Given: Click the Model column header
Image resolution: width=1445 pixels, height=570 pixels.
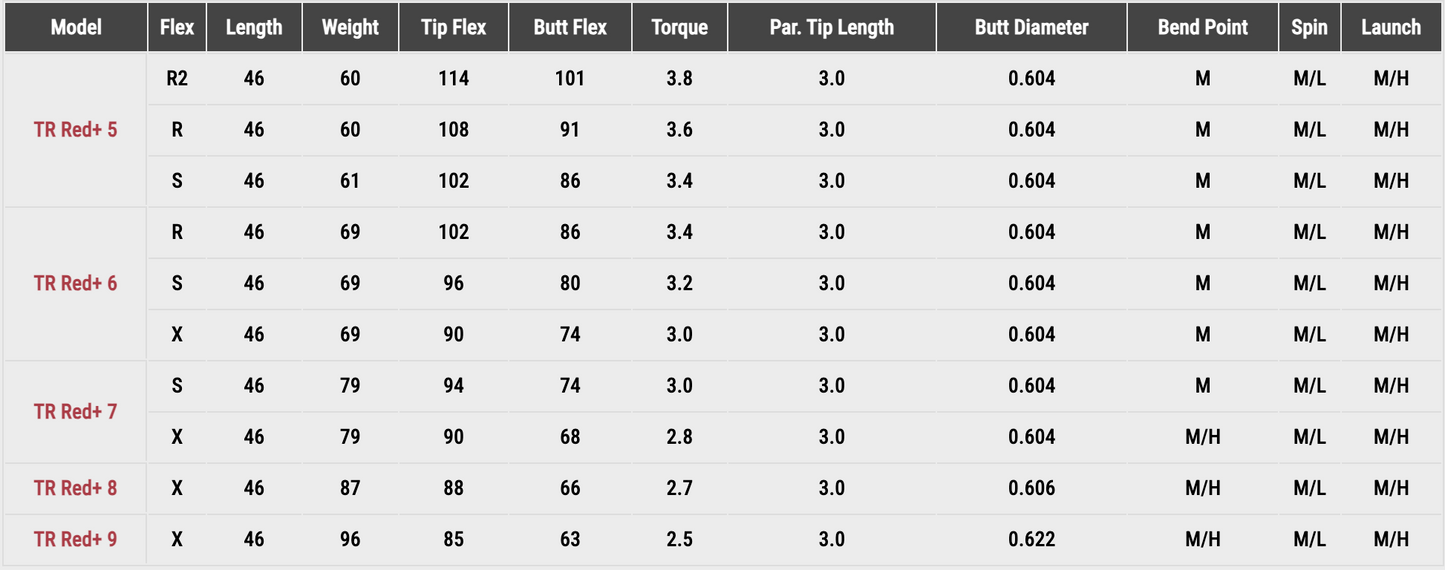Looking at the screenshot, I should [x=76, y=27].
